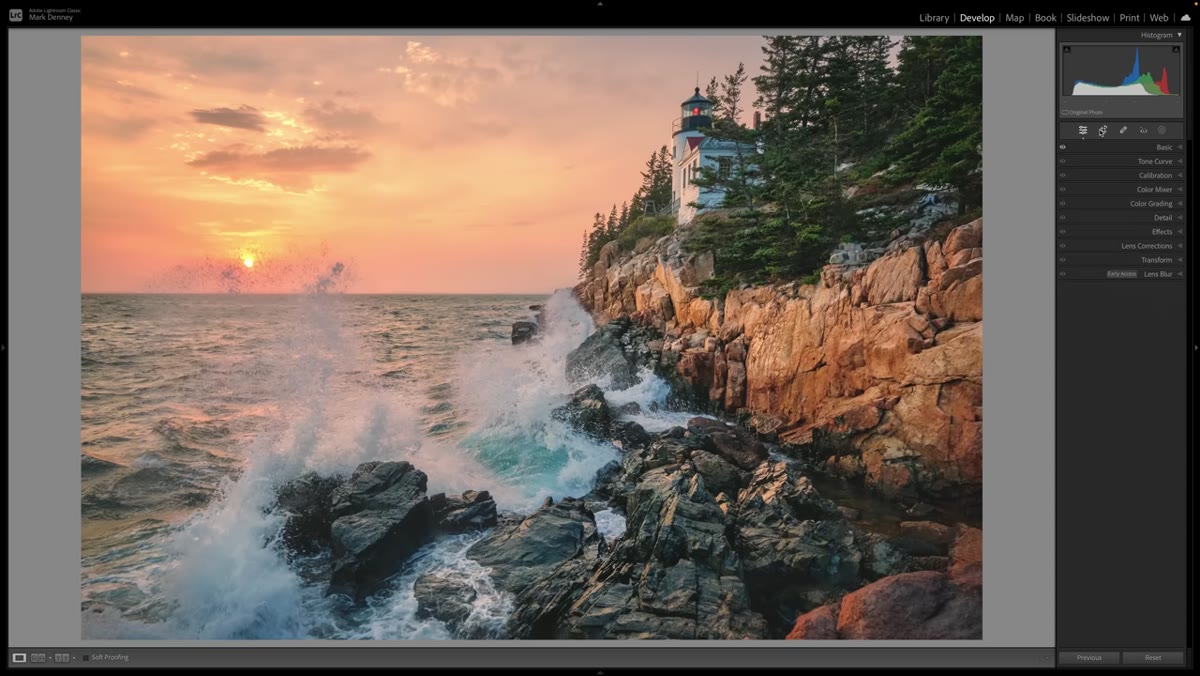Screen dimensions: 1200x676
Task: Open the Reference view button
Action: 38,658
